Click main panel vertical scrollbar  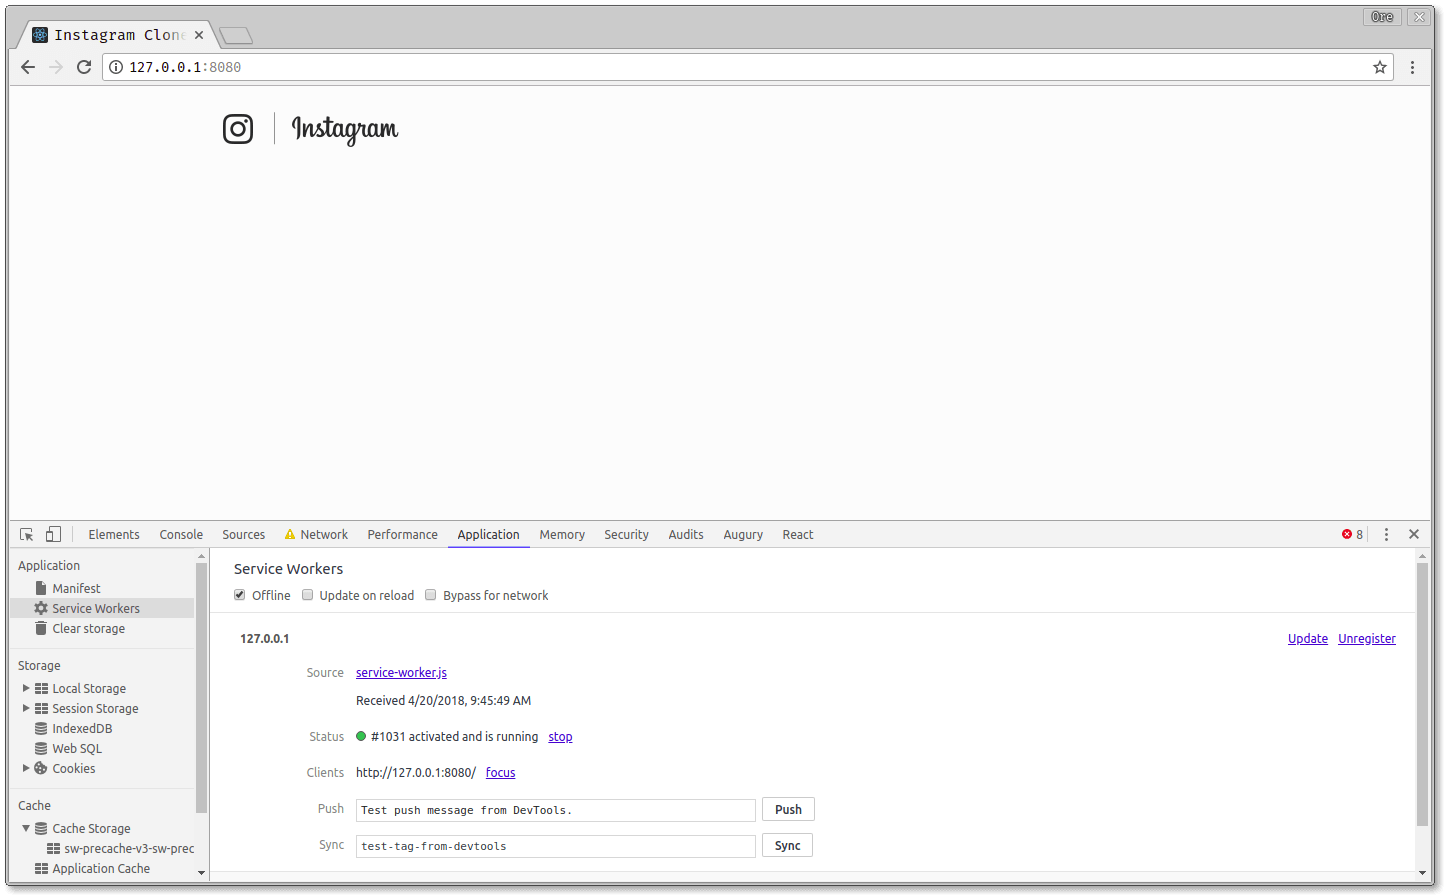point(1422,695)
